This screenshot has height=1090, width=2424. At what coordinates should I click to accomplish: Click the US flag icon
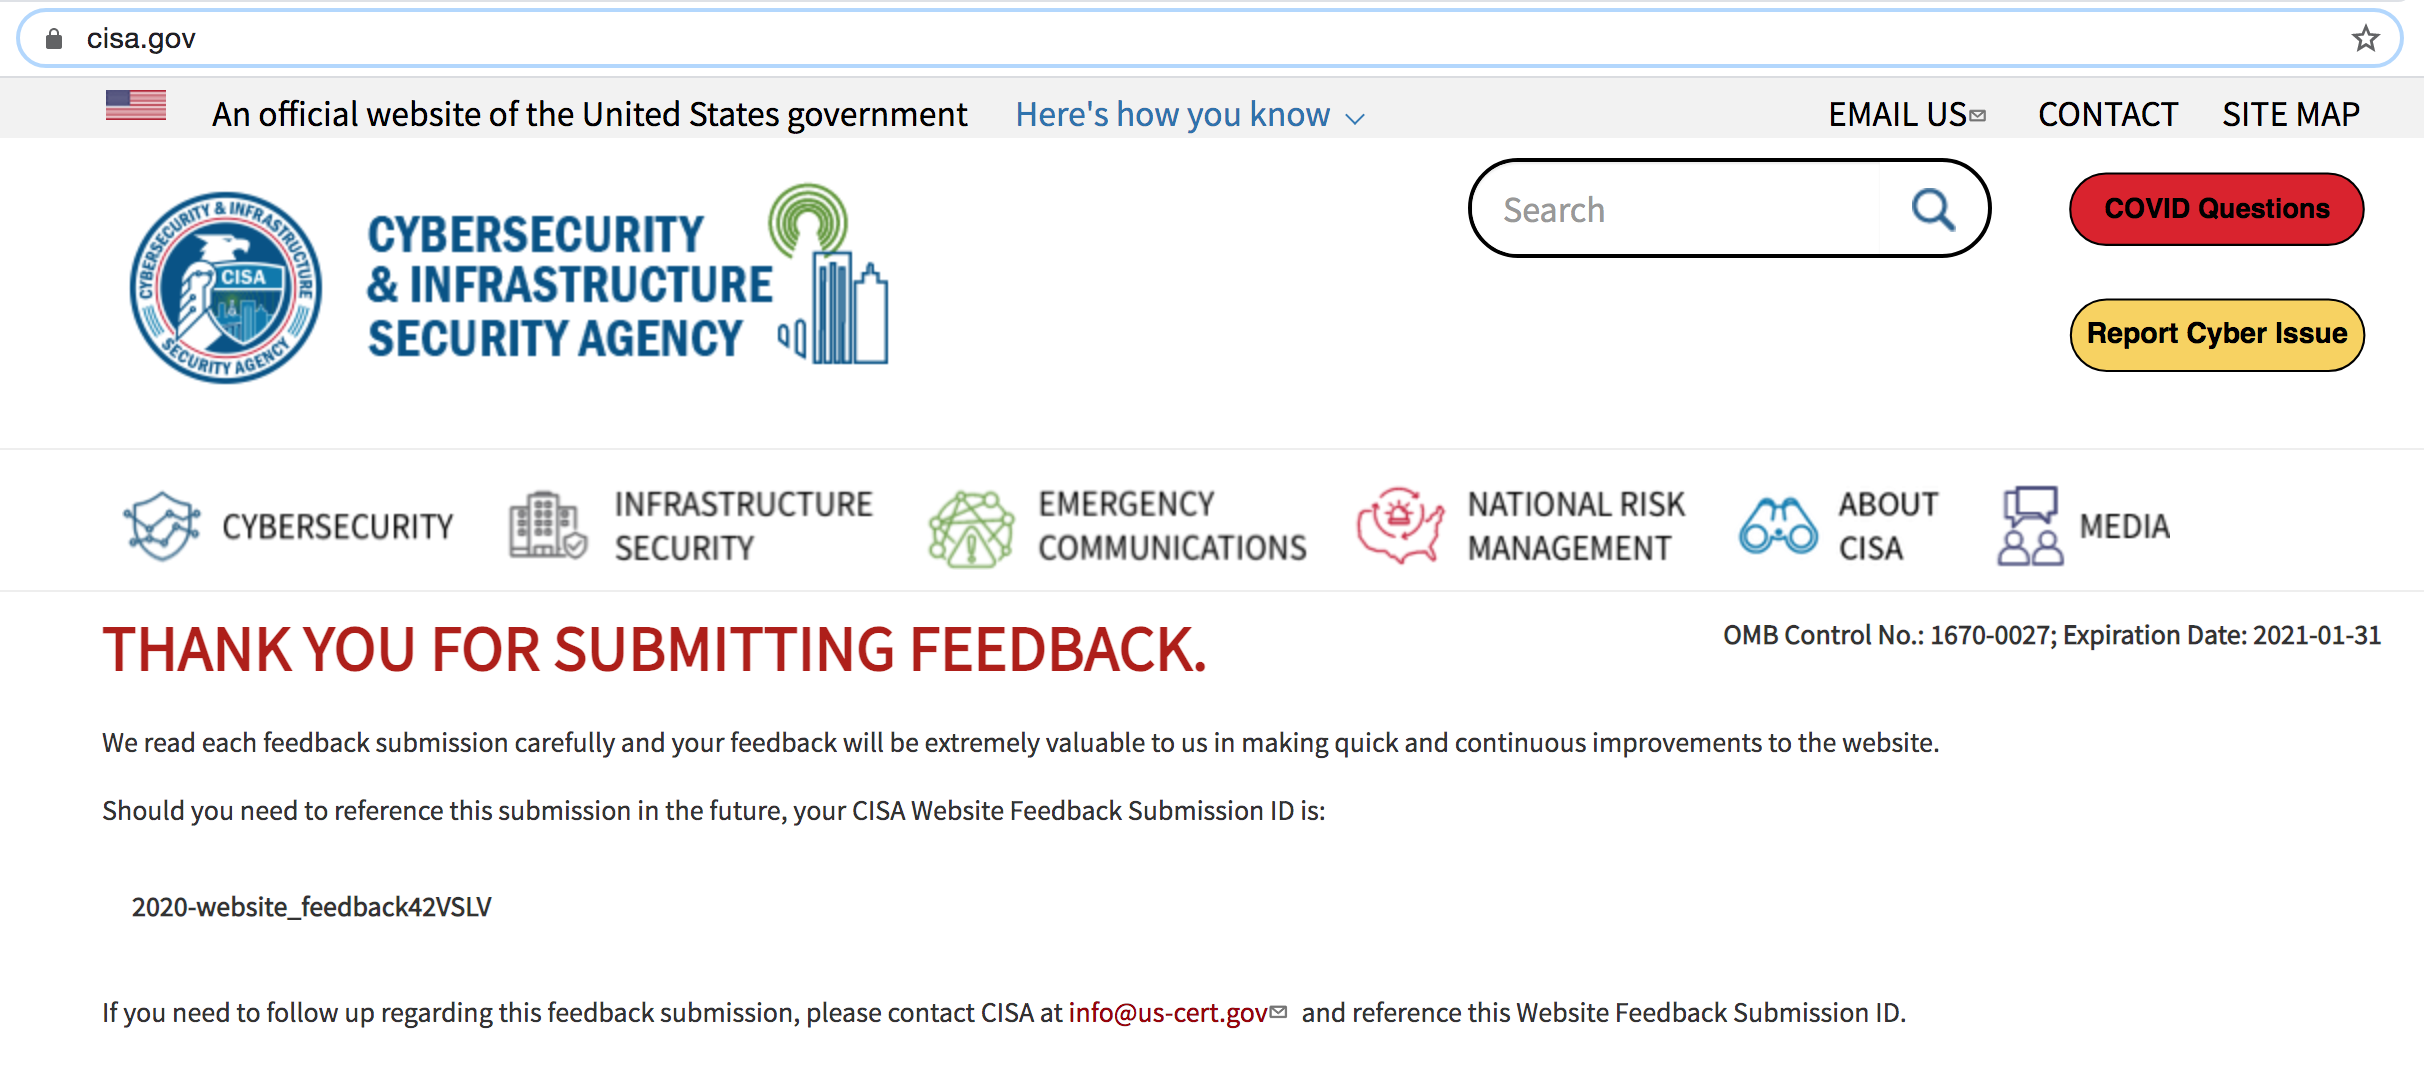click(x=136, y=106)
